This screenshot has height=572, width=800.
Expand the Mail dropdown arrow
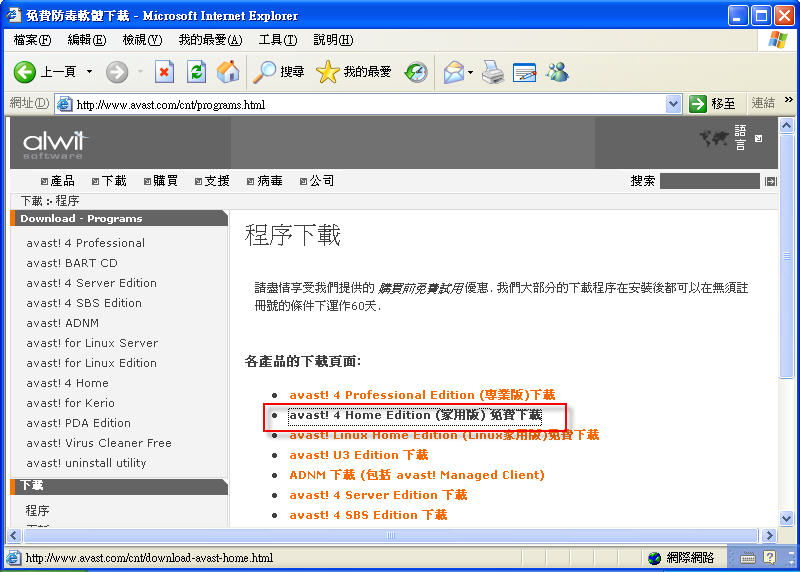tap(470, 72)
